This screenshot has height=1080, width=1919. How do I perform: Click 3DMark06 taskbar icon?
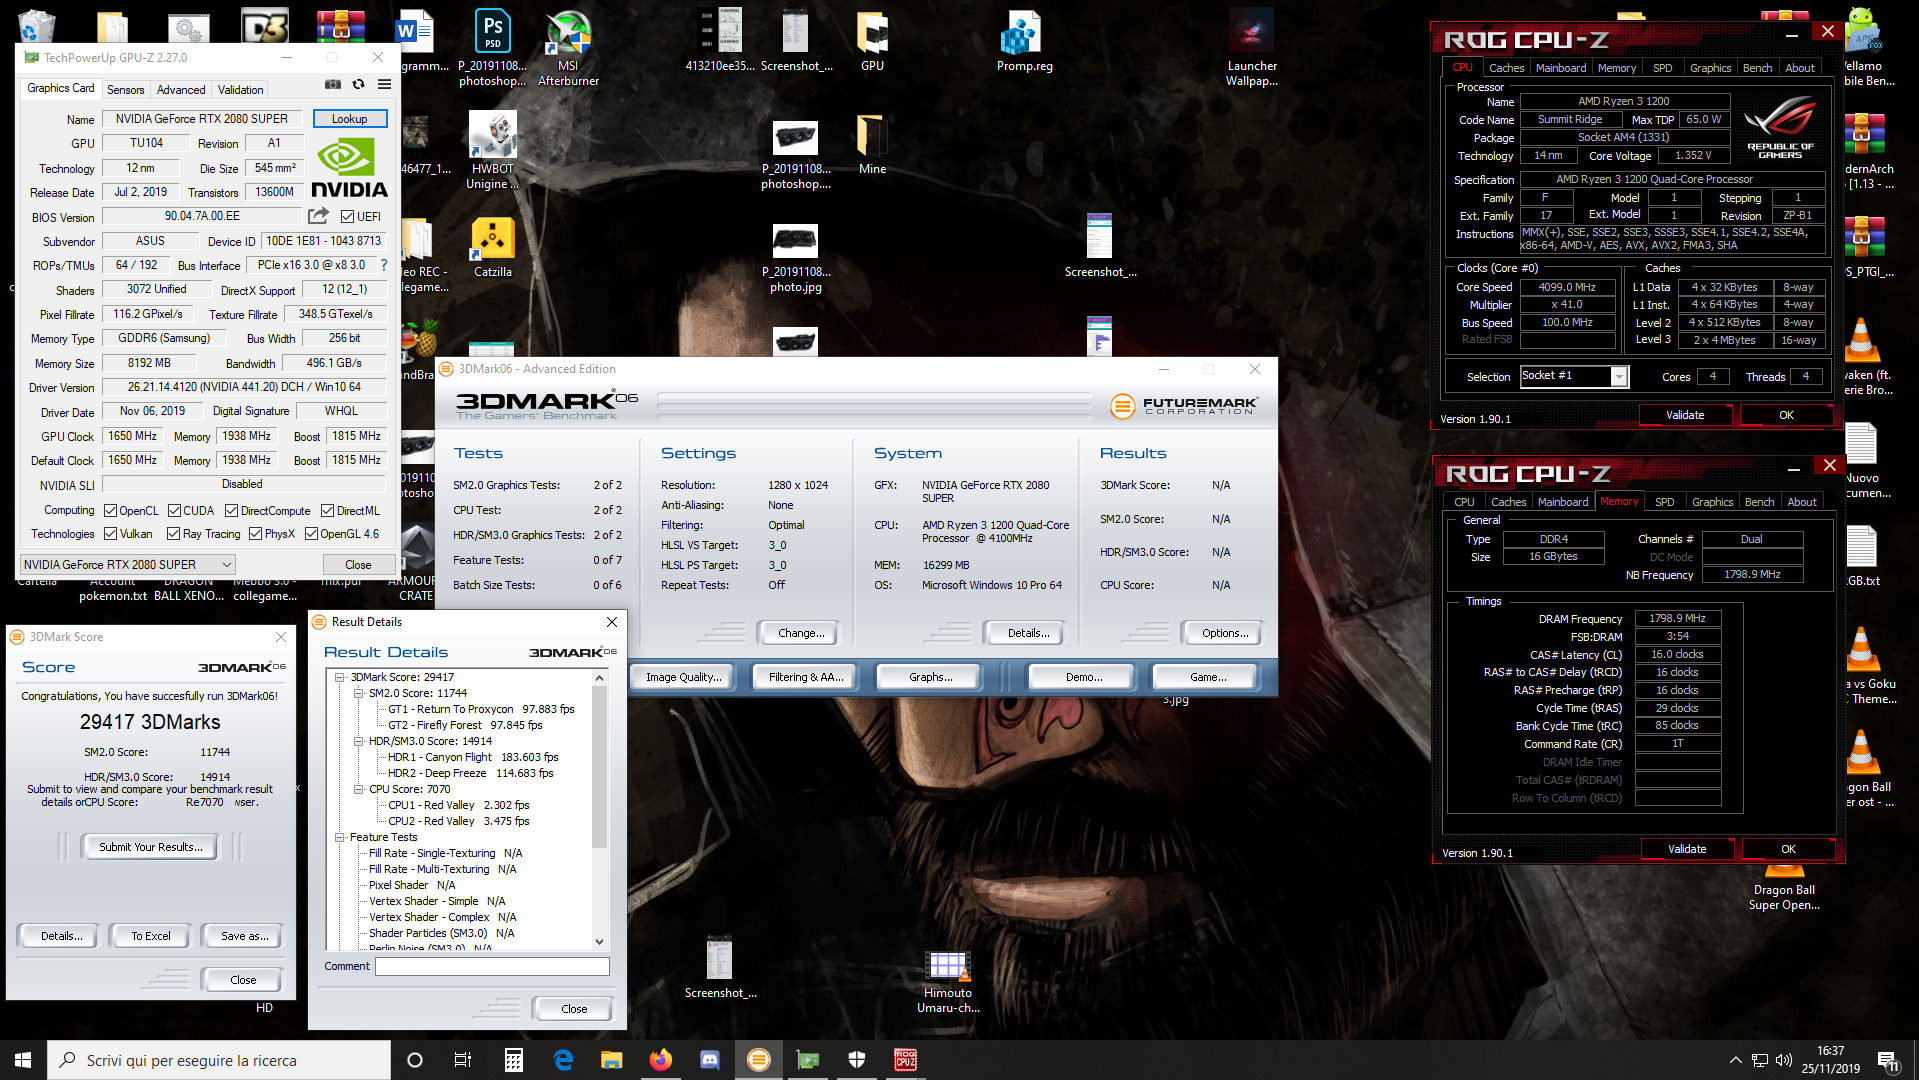759,1060
